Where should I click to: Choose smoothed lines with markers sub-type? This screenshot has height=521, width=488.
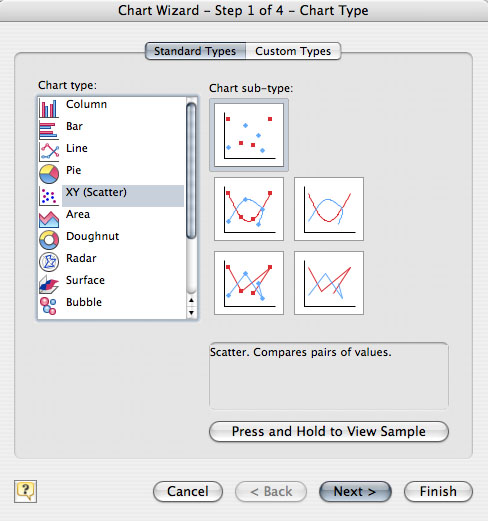coord(249,209)
